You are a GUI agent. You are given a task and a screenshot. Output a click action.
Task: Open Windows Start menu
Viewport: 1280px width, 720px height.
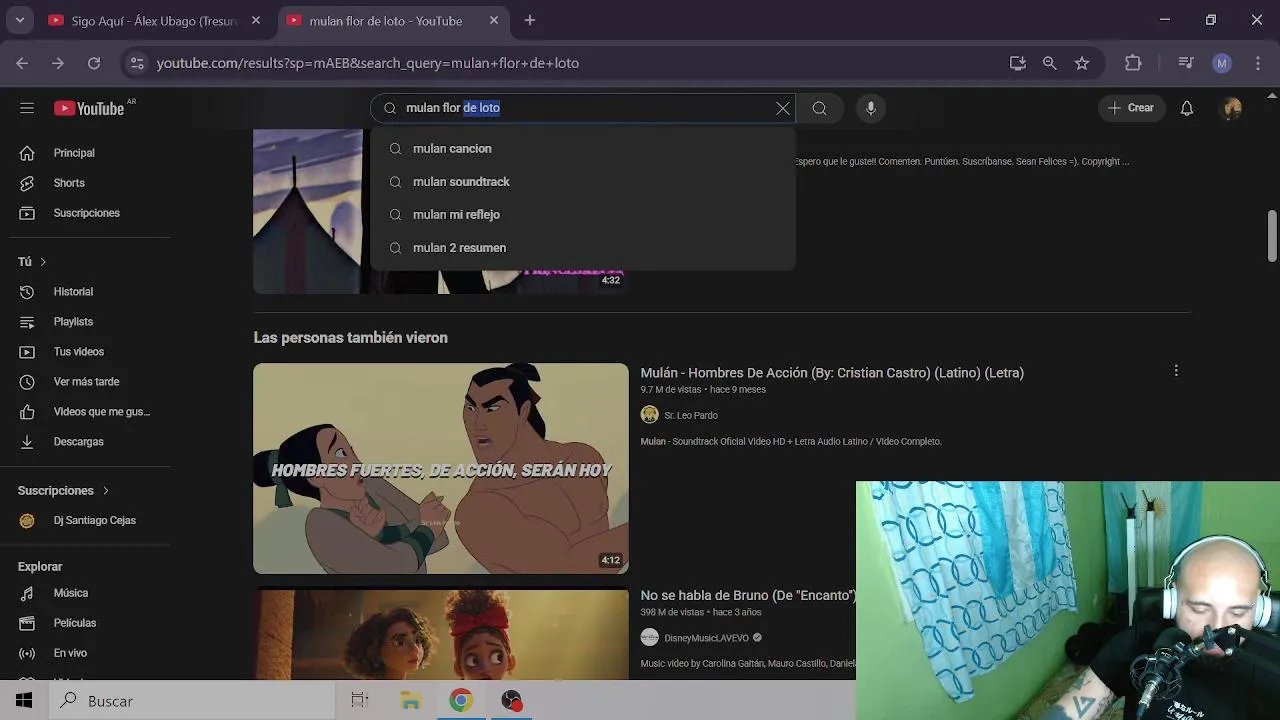(24, 701)
